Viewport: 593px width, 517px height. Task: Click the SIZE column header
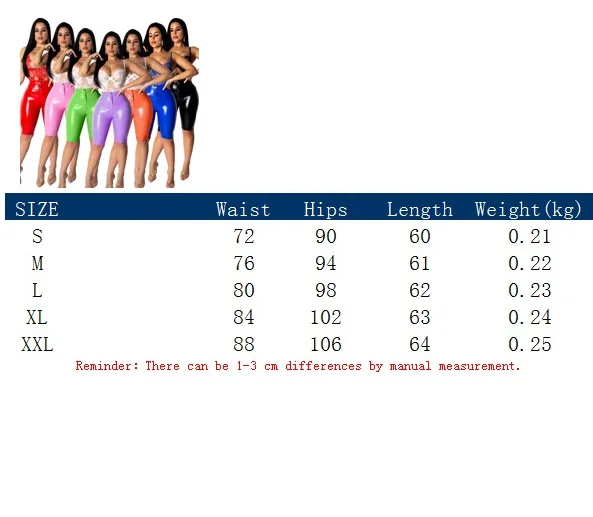pos(37,209)
